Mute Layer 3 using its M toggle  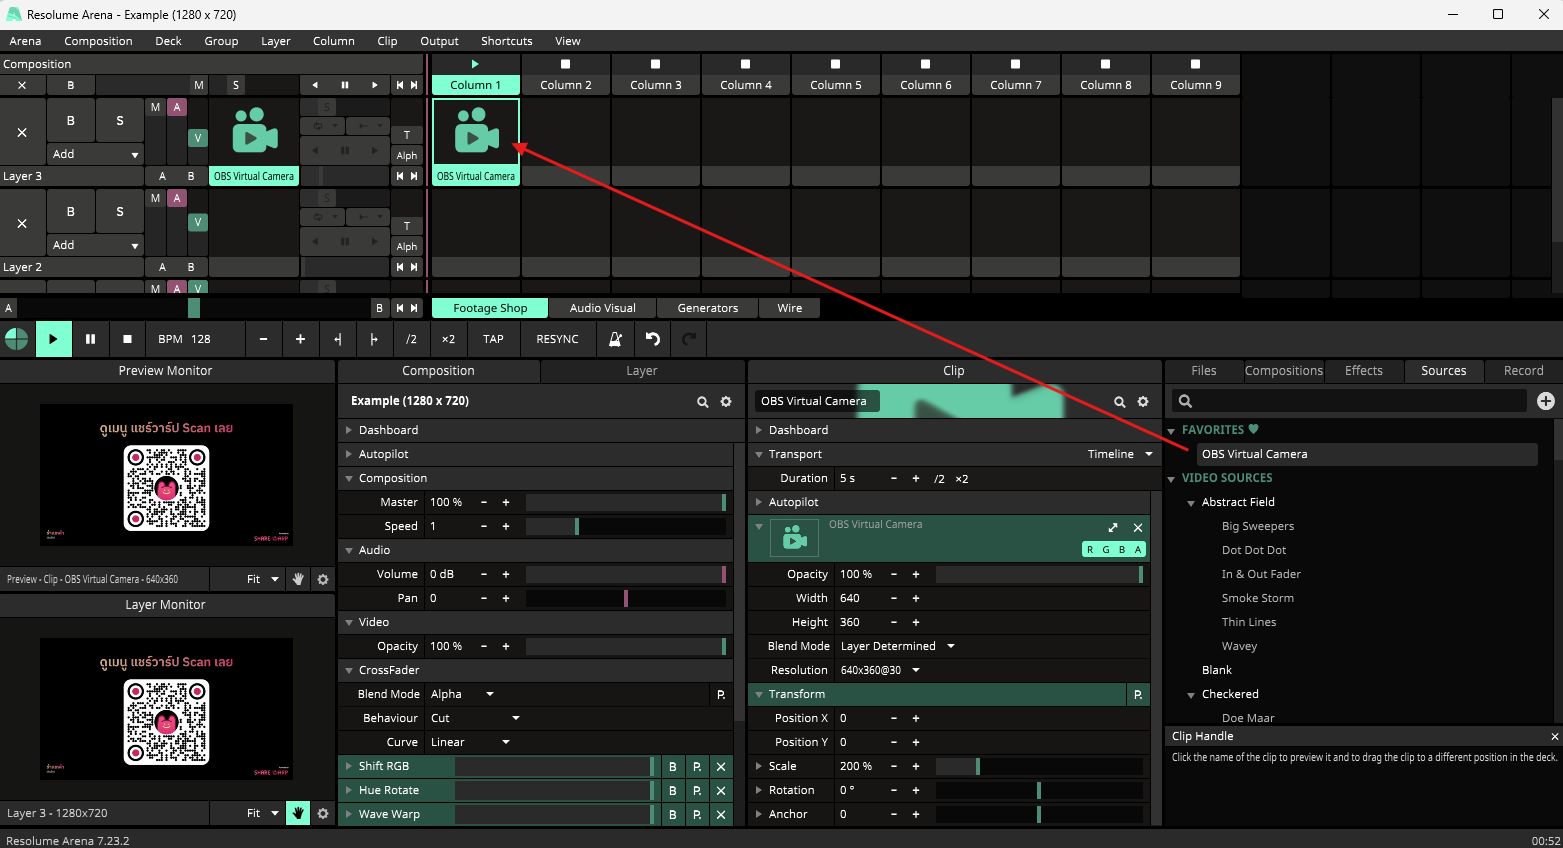[155, 105]
